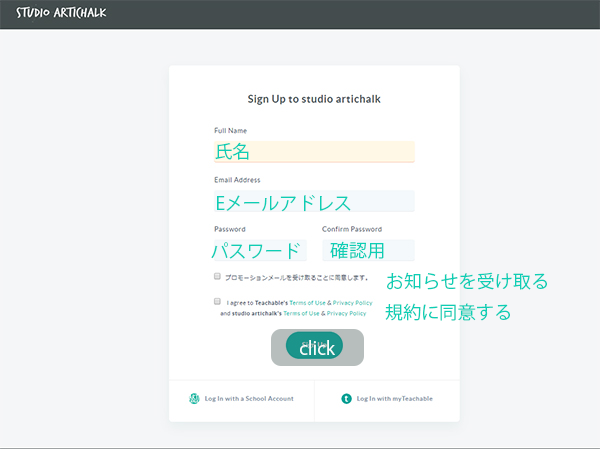Open studio artichalk's Terms of Use link
600x449 pixels.
301,313
